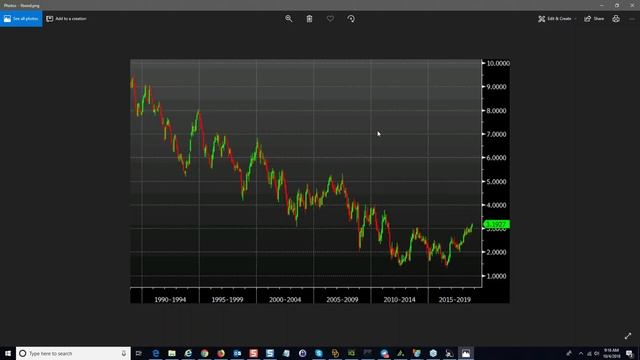640x360 pixels.
Task: Click the Share button
Action: [594, 19]
